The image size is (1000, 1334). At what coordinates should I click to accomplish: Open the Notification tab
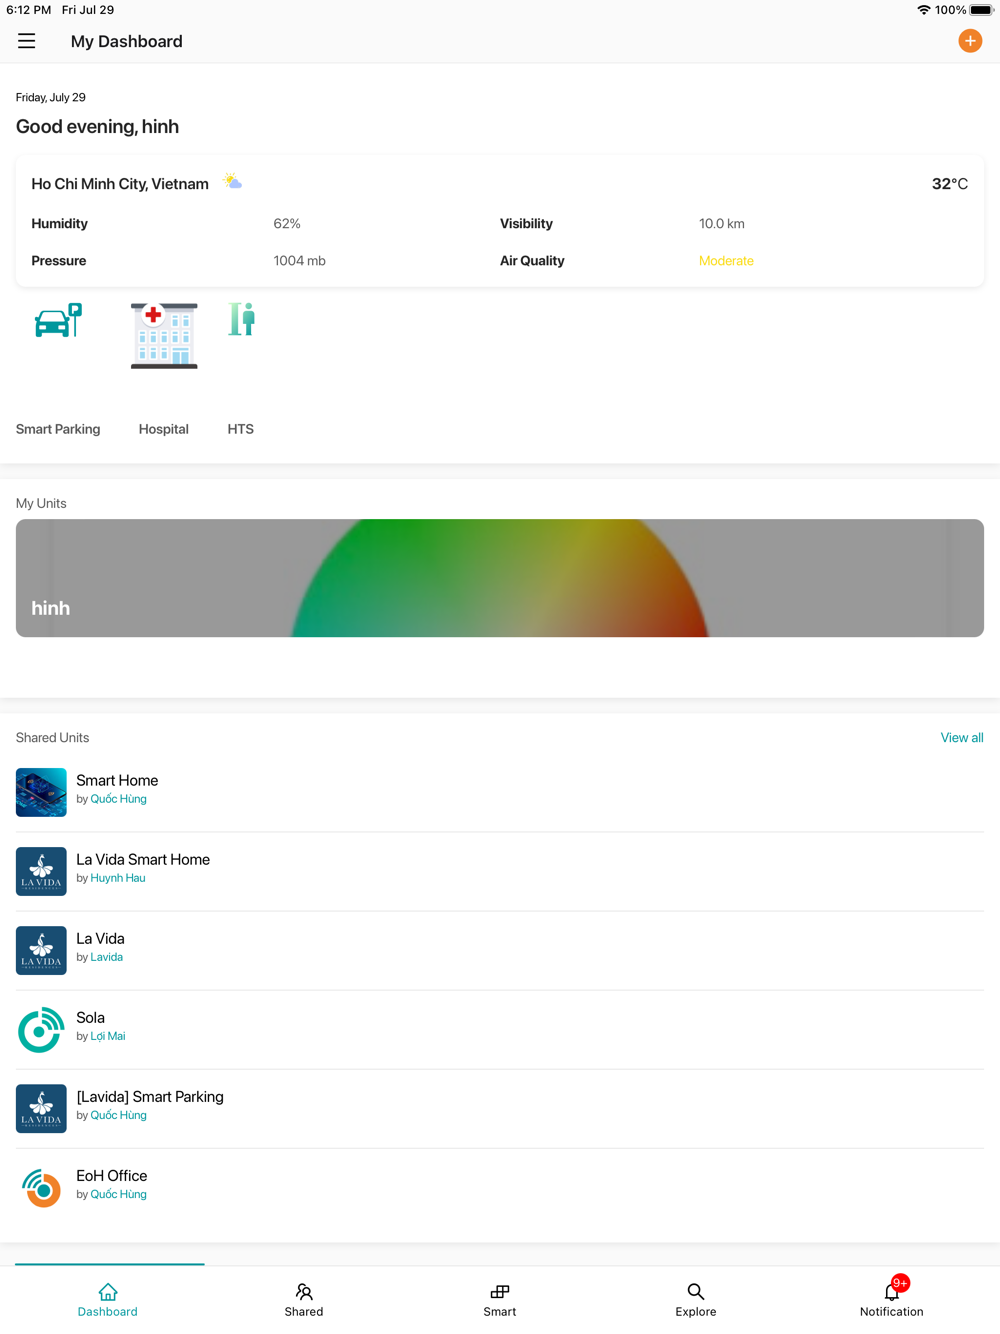(892, 1300)
